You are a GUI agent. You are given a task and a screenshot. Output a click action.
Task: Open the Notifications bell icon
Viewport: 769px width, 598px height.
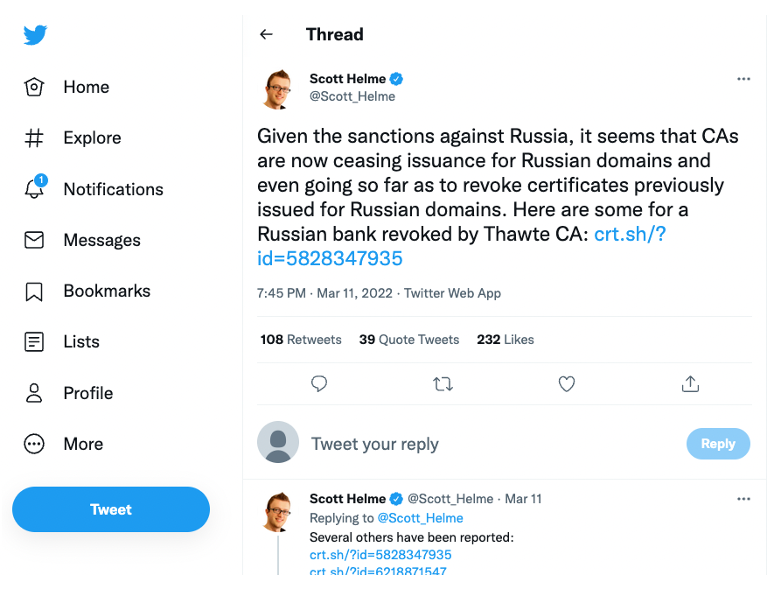35,188
